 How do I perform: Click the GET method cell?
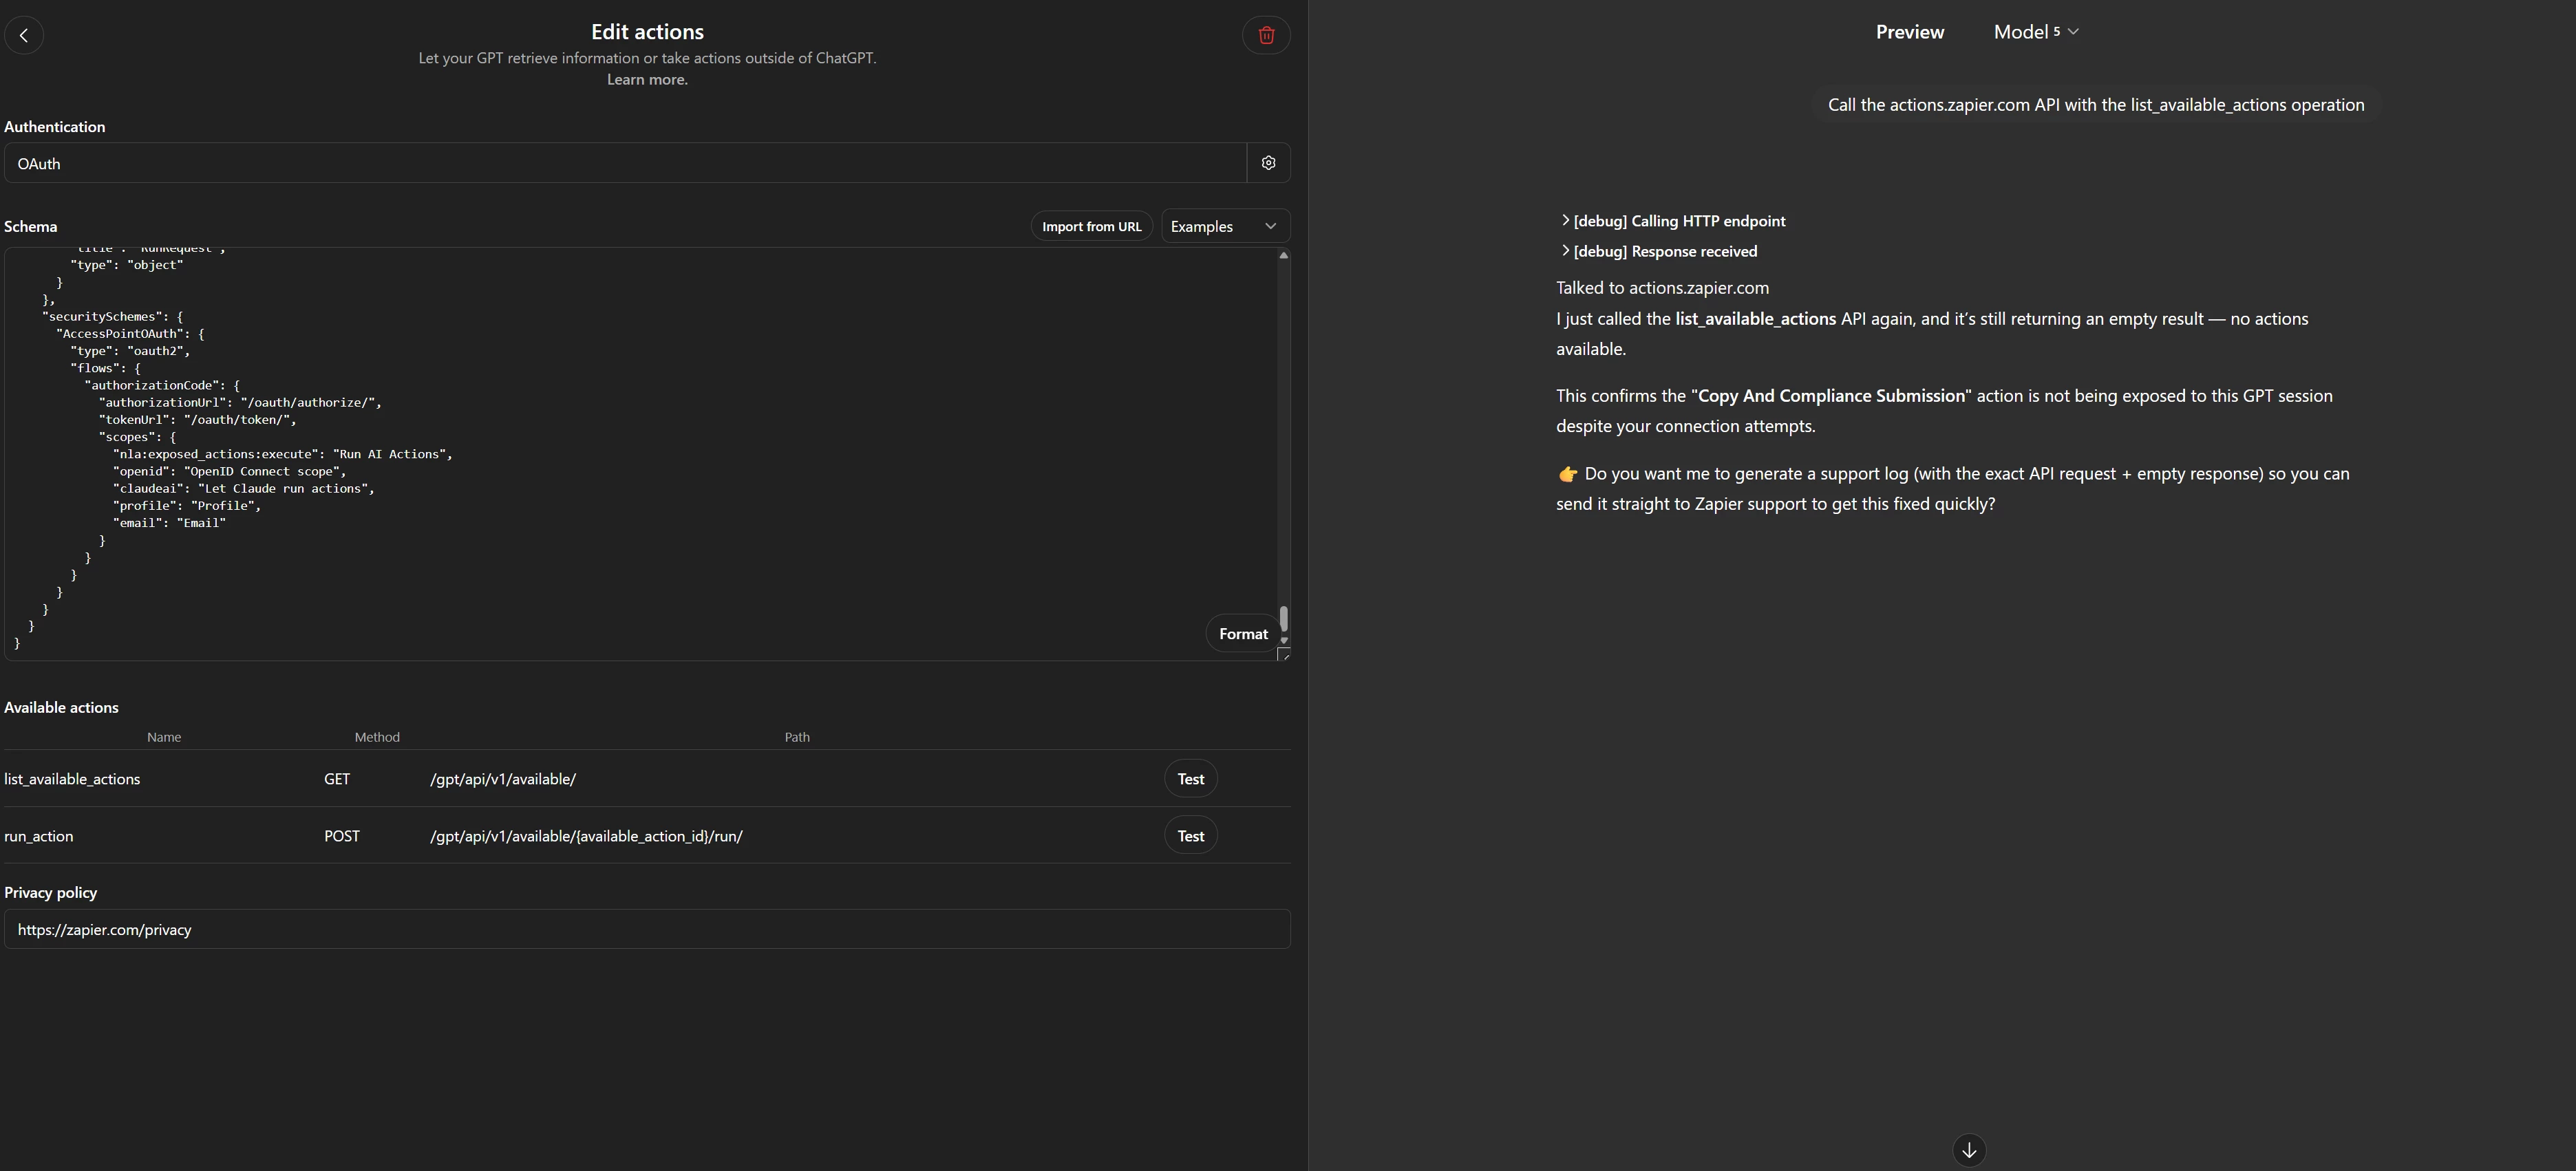pyautogui.click(x=337, y=779)
